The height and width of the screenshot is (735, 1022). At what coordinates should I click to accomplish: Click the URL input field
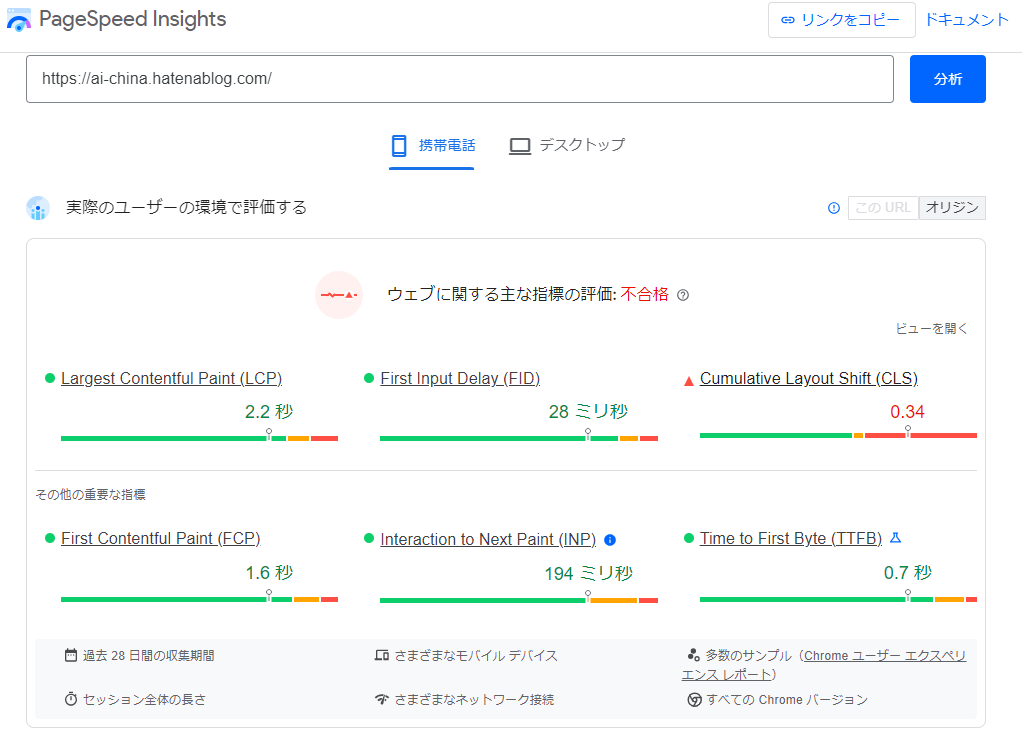pos(460,79)
